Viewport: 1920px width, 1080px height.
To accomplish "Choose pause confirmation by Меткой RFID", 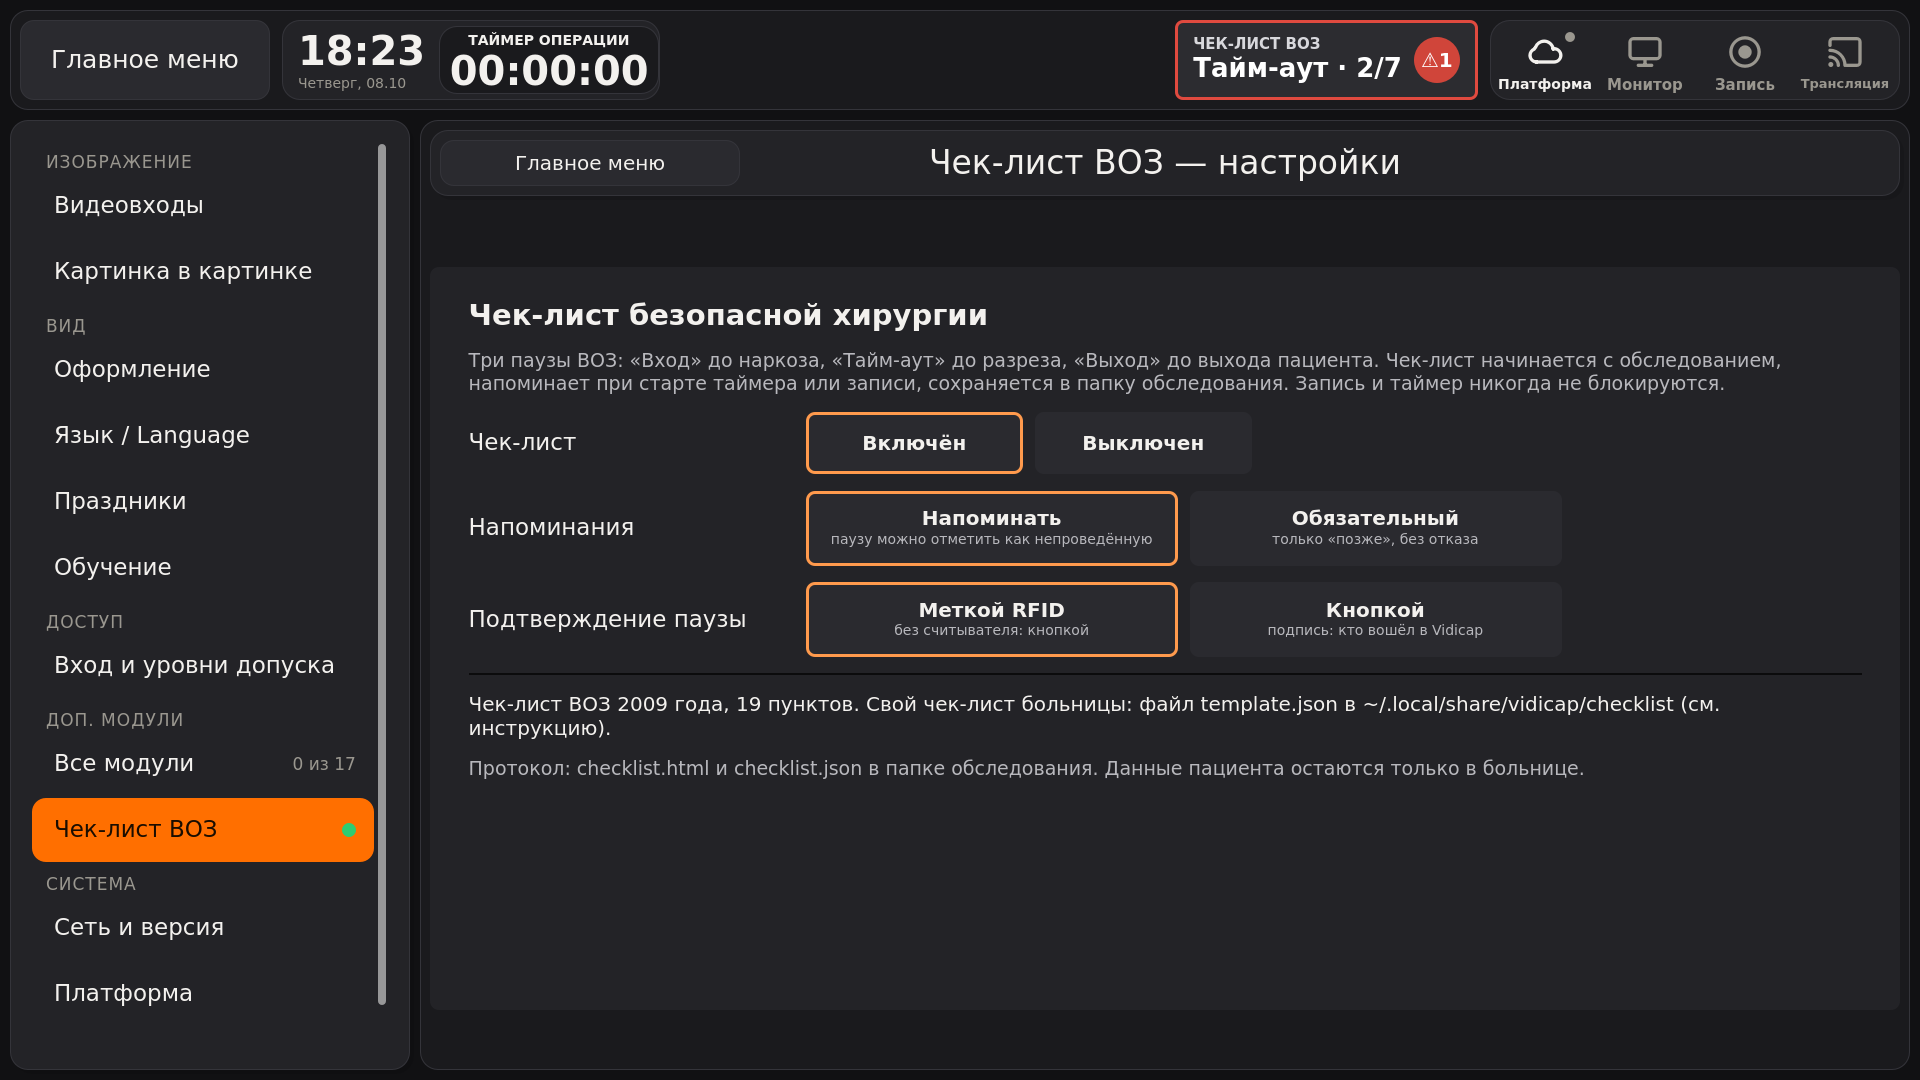I will pos(991,619).
